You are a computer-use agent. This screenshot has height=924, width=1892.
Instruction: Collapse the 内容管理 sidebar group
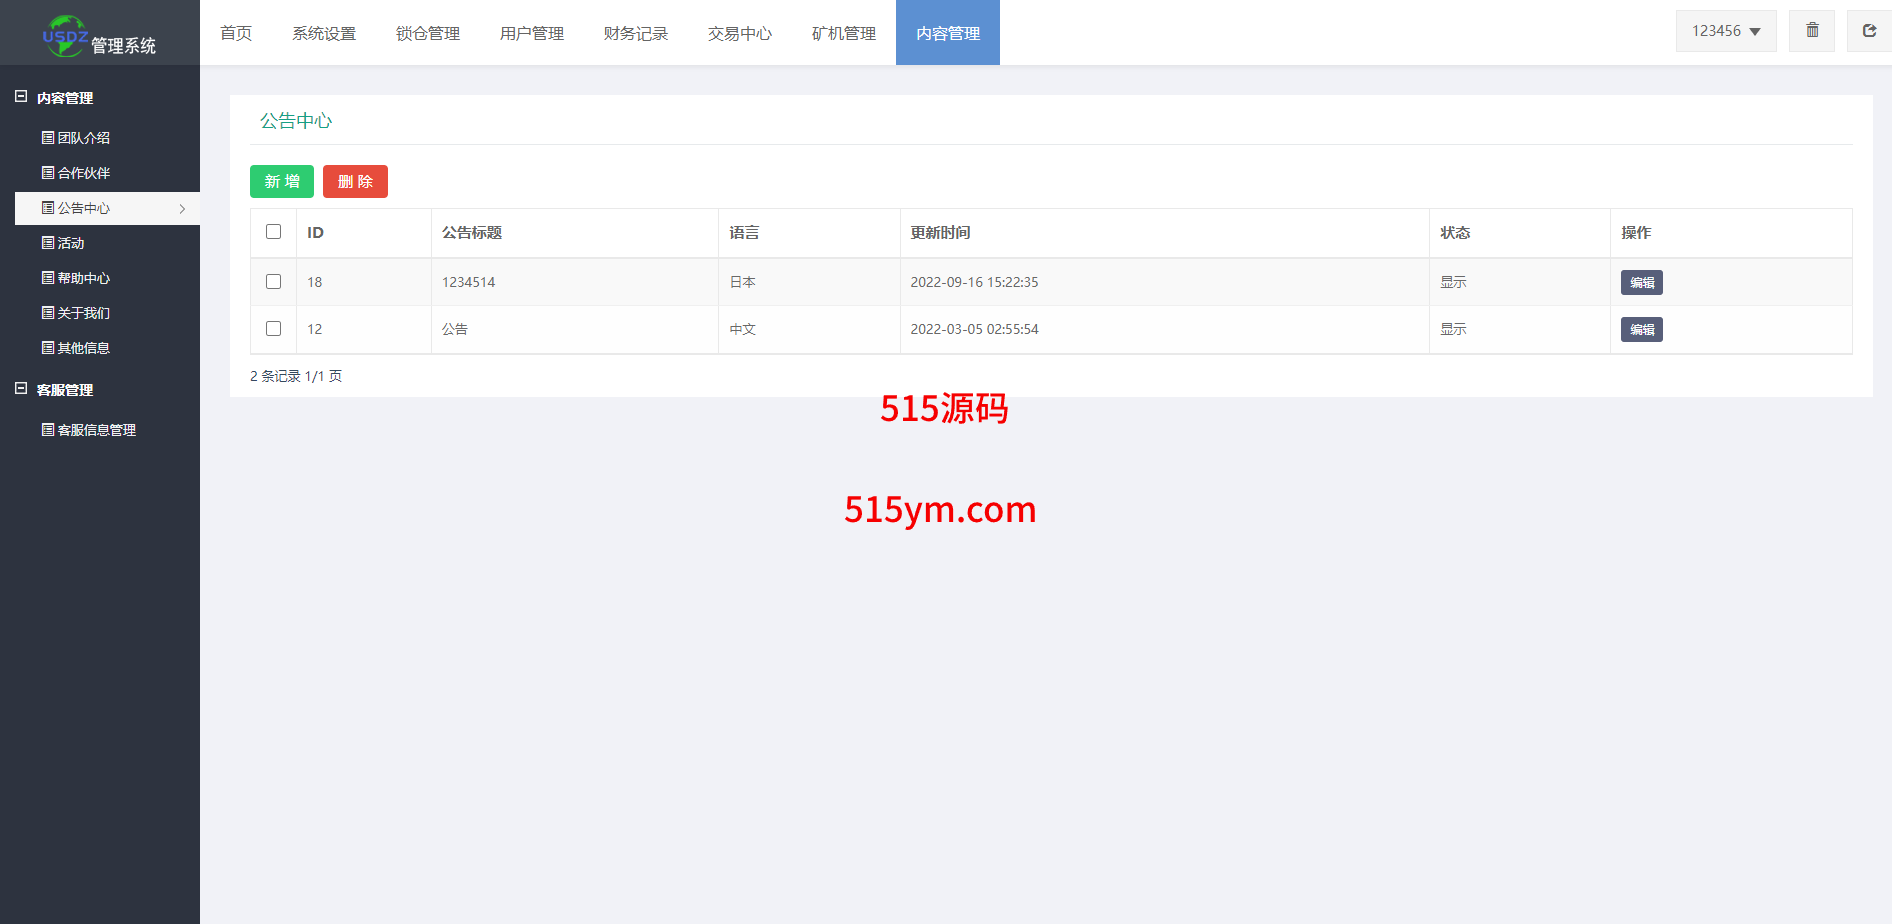click(x=21, y=97)
